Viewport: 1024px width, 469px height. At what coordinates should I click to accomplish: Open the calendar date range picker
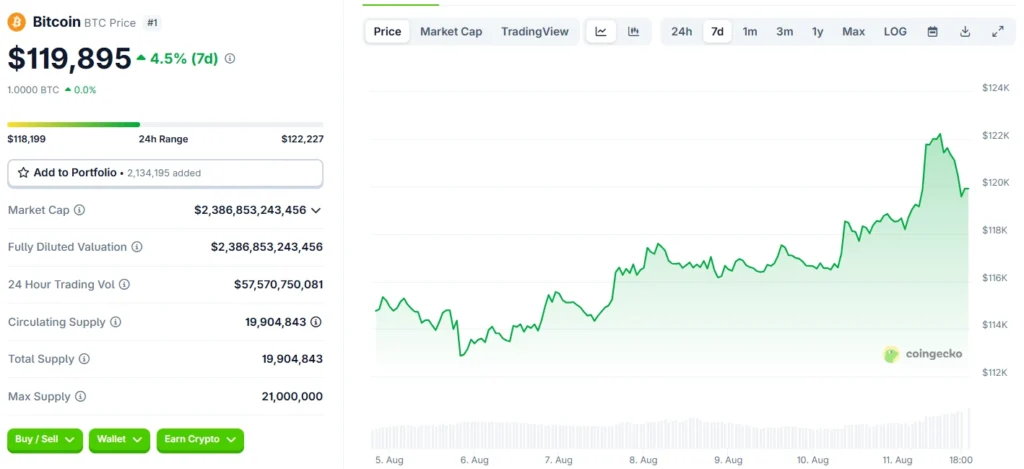click(933, 31)
